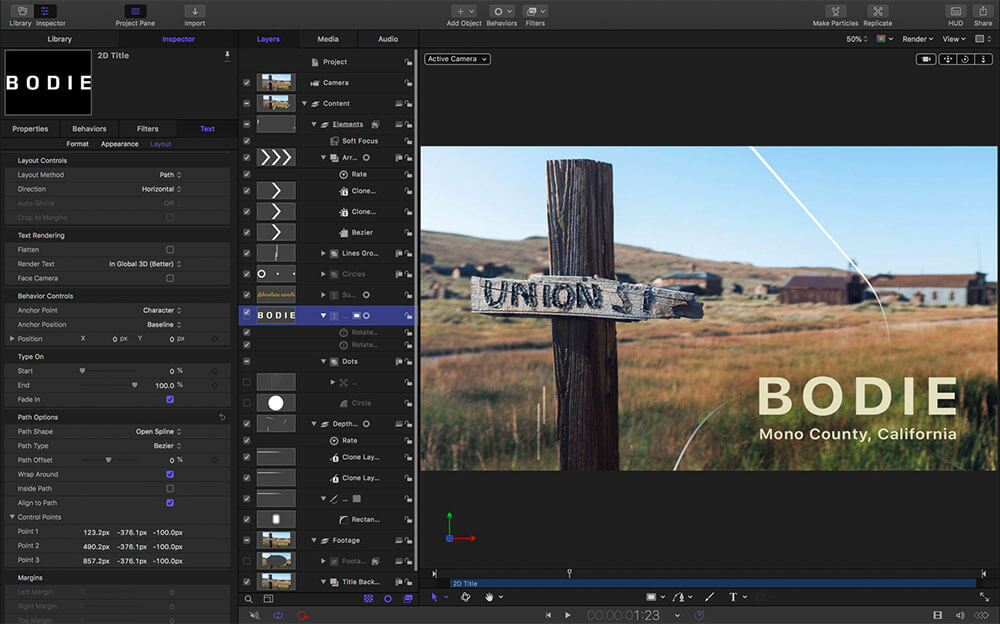Select the Pan hand tool
This screenshot has width=1000, height=624.
click(x=489, y=597)
